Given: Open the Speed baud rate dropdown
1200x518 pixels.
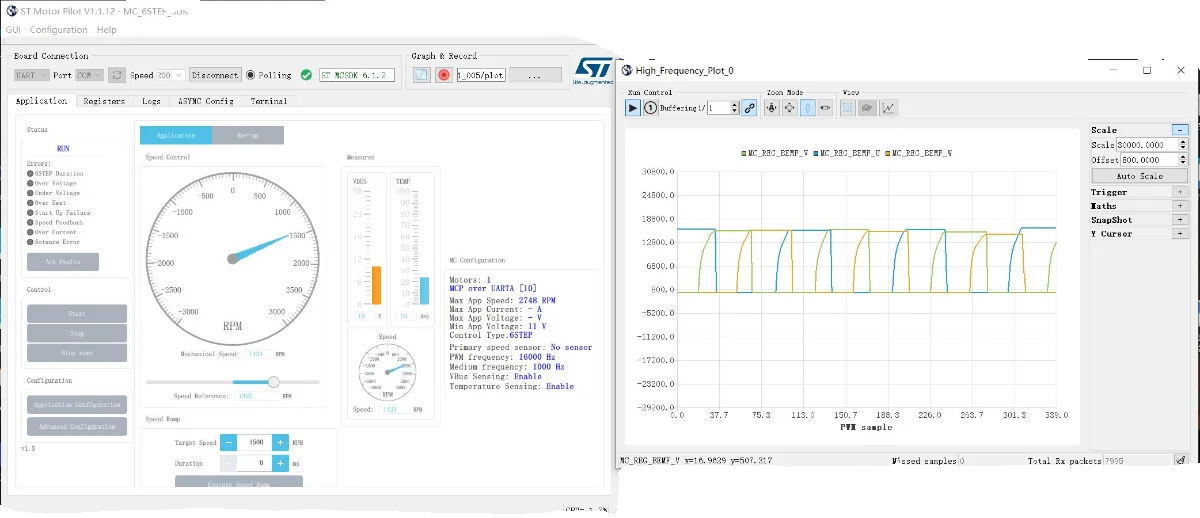Looking at the screenshot, I should tap(170, 75).
